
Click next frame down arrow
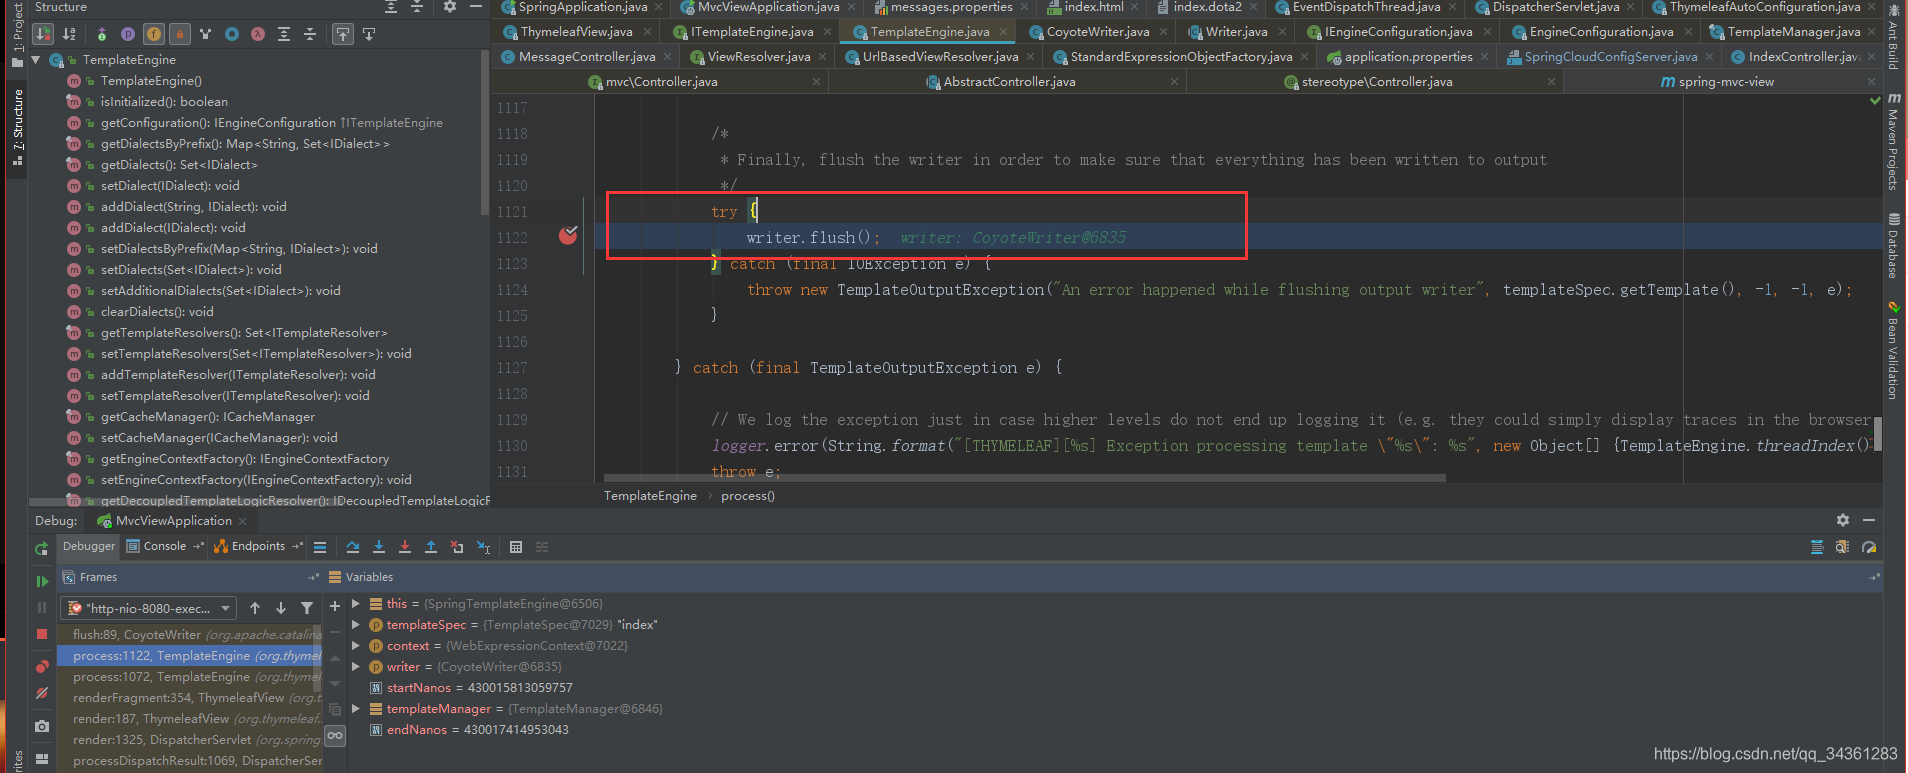(x=281, y=608)
